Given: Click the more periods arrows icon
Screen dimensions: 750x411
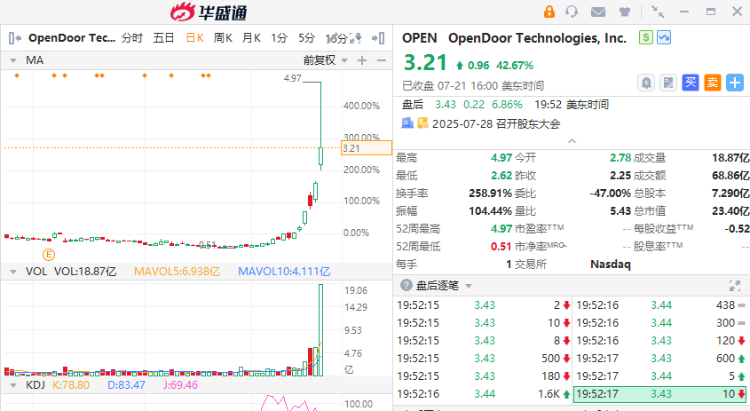Looking at the screenshot, I should click(x=355, y=38).
